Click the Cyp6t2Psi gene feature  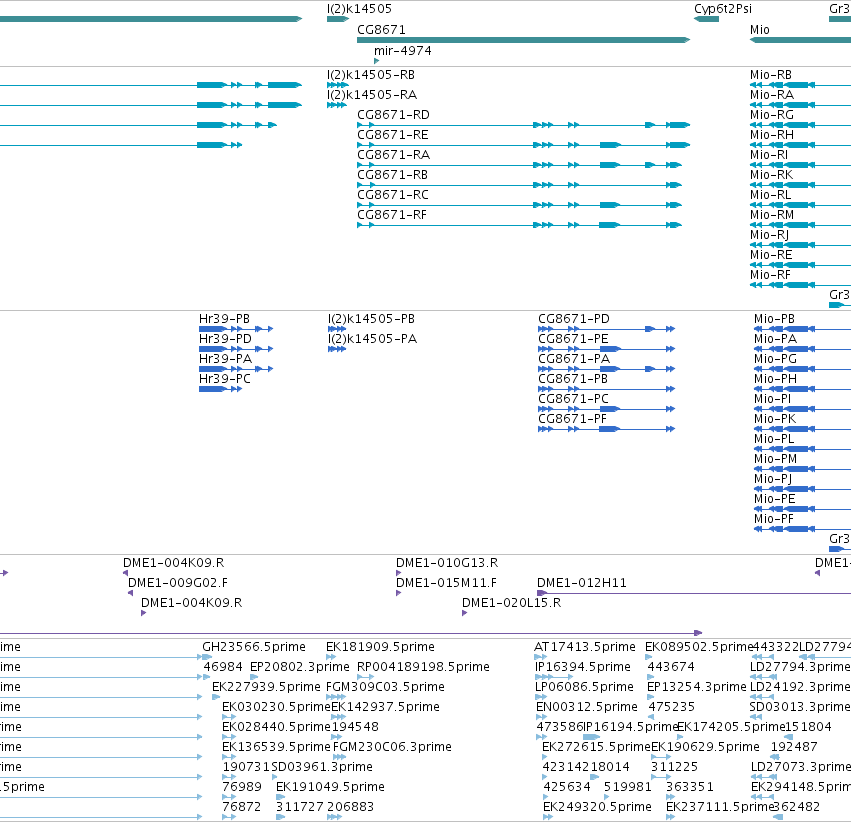tap(706, 19)
